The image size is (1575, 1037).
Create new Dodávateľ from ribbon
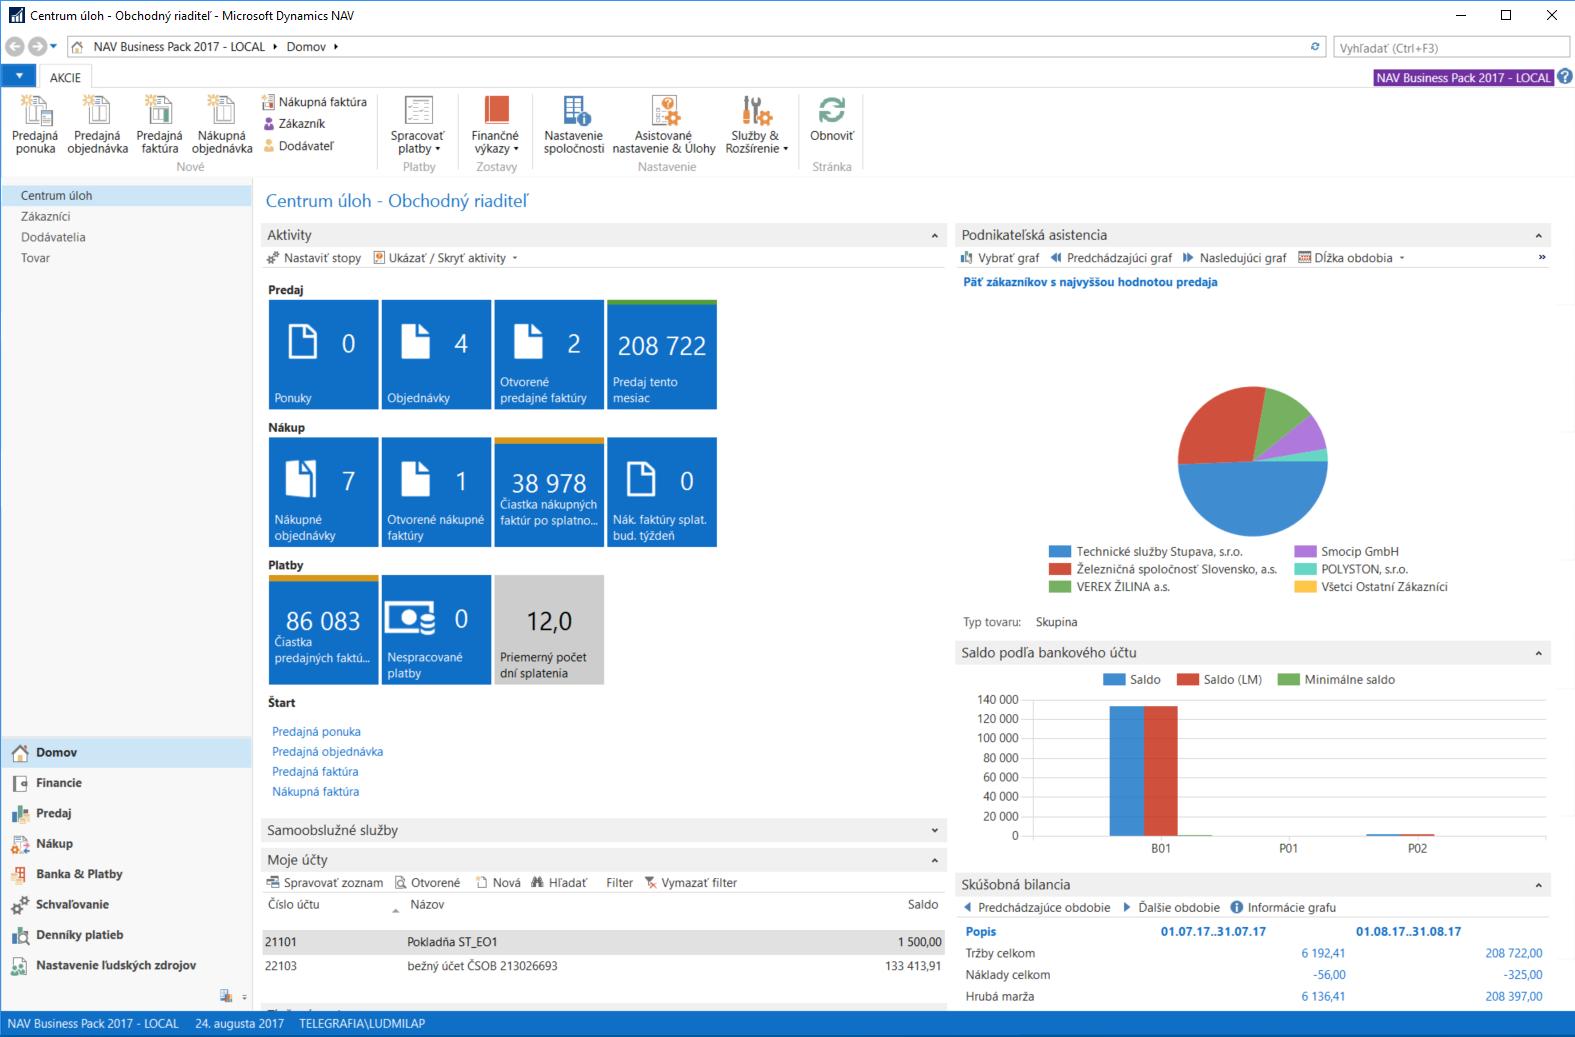[298, 146]
